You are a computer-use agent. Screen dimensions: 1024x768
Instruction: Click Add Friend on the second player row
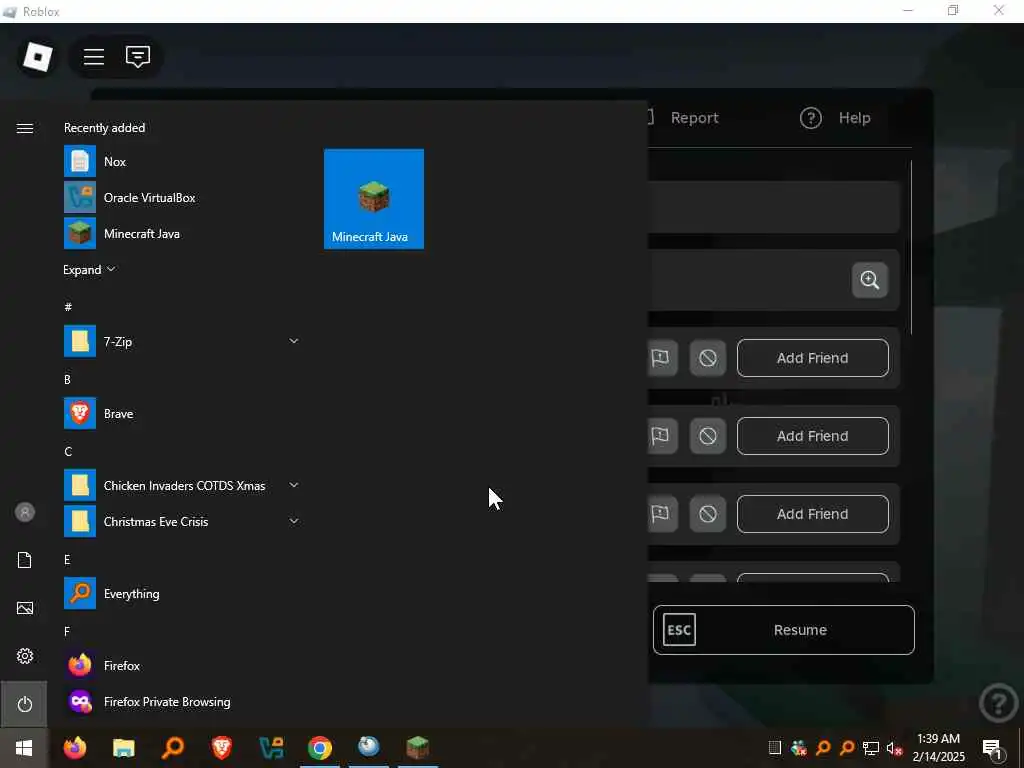pos(812,436)
